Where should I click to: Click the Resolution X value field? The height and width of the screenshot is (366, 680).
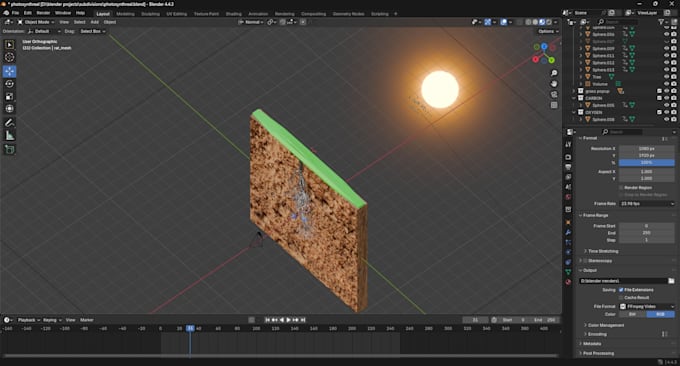click(x=647, y=148)
